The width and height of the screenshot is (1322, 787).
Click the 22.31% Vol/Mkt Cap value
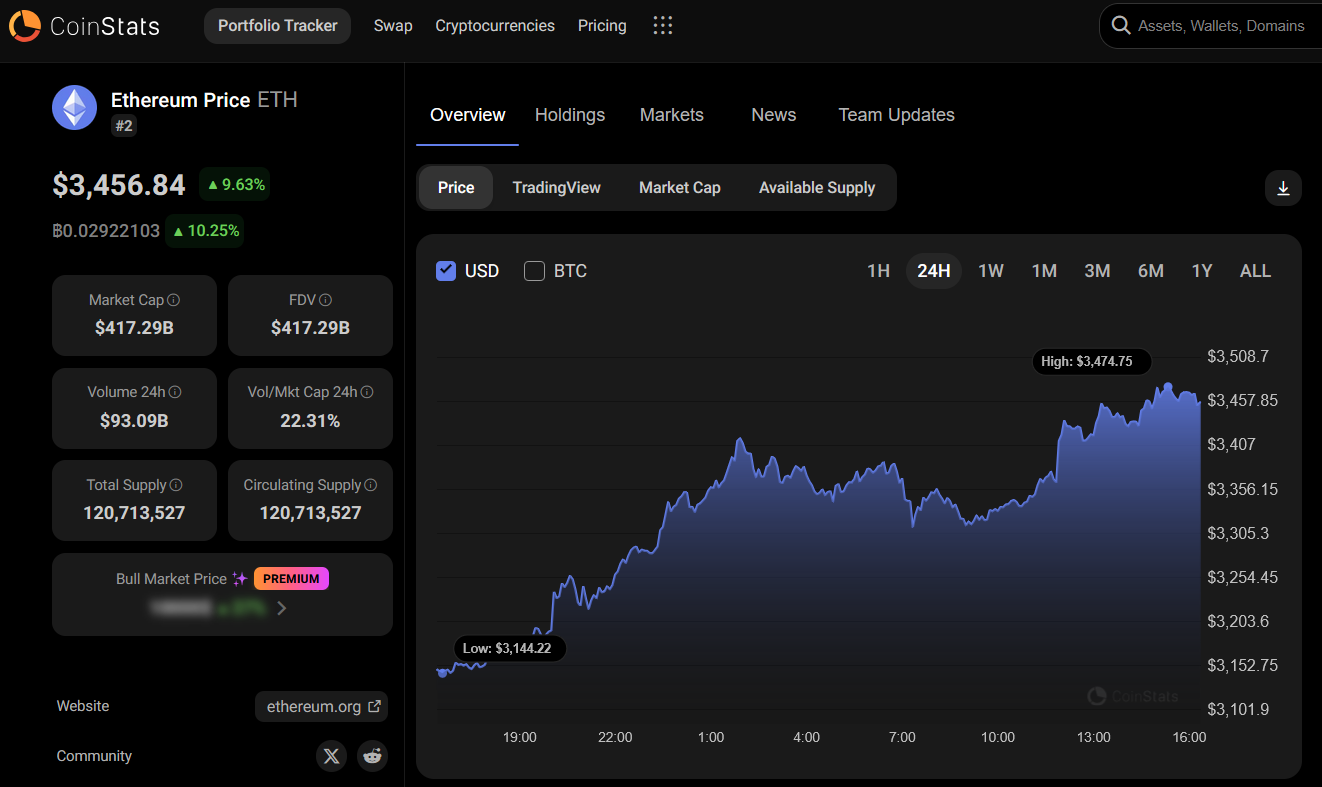[x=310, y=421]
